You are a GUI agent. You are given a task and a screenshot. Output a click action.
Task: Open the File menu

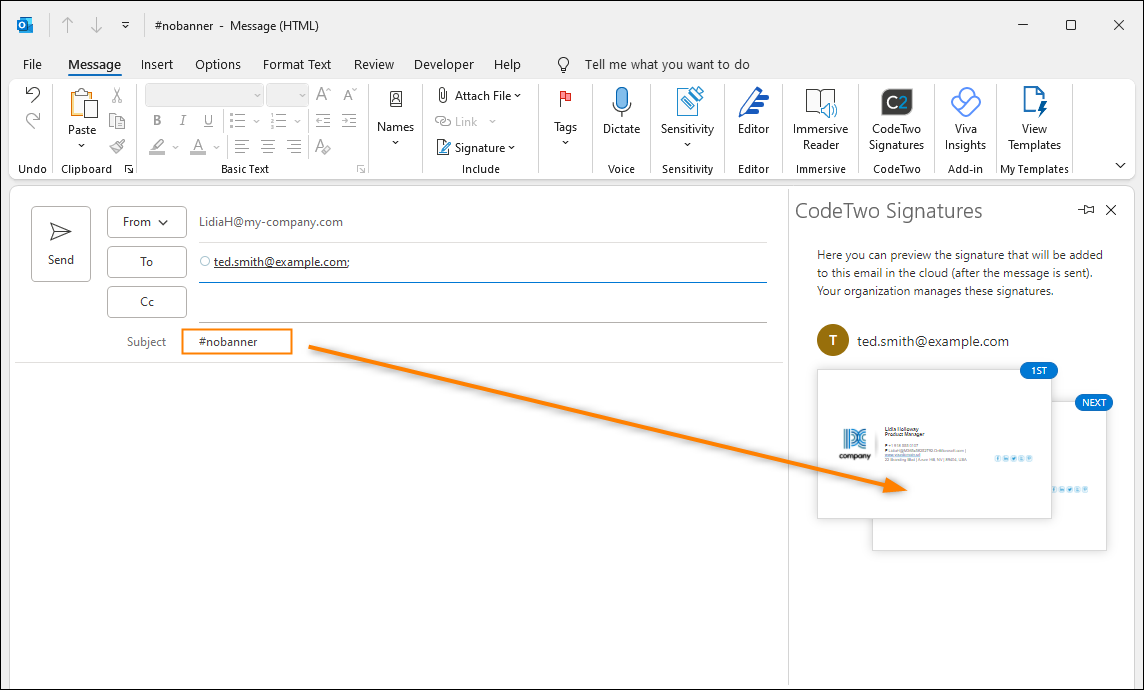tap(32, 64)
